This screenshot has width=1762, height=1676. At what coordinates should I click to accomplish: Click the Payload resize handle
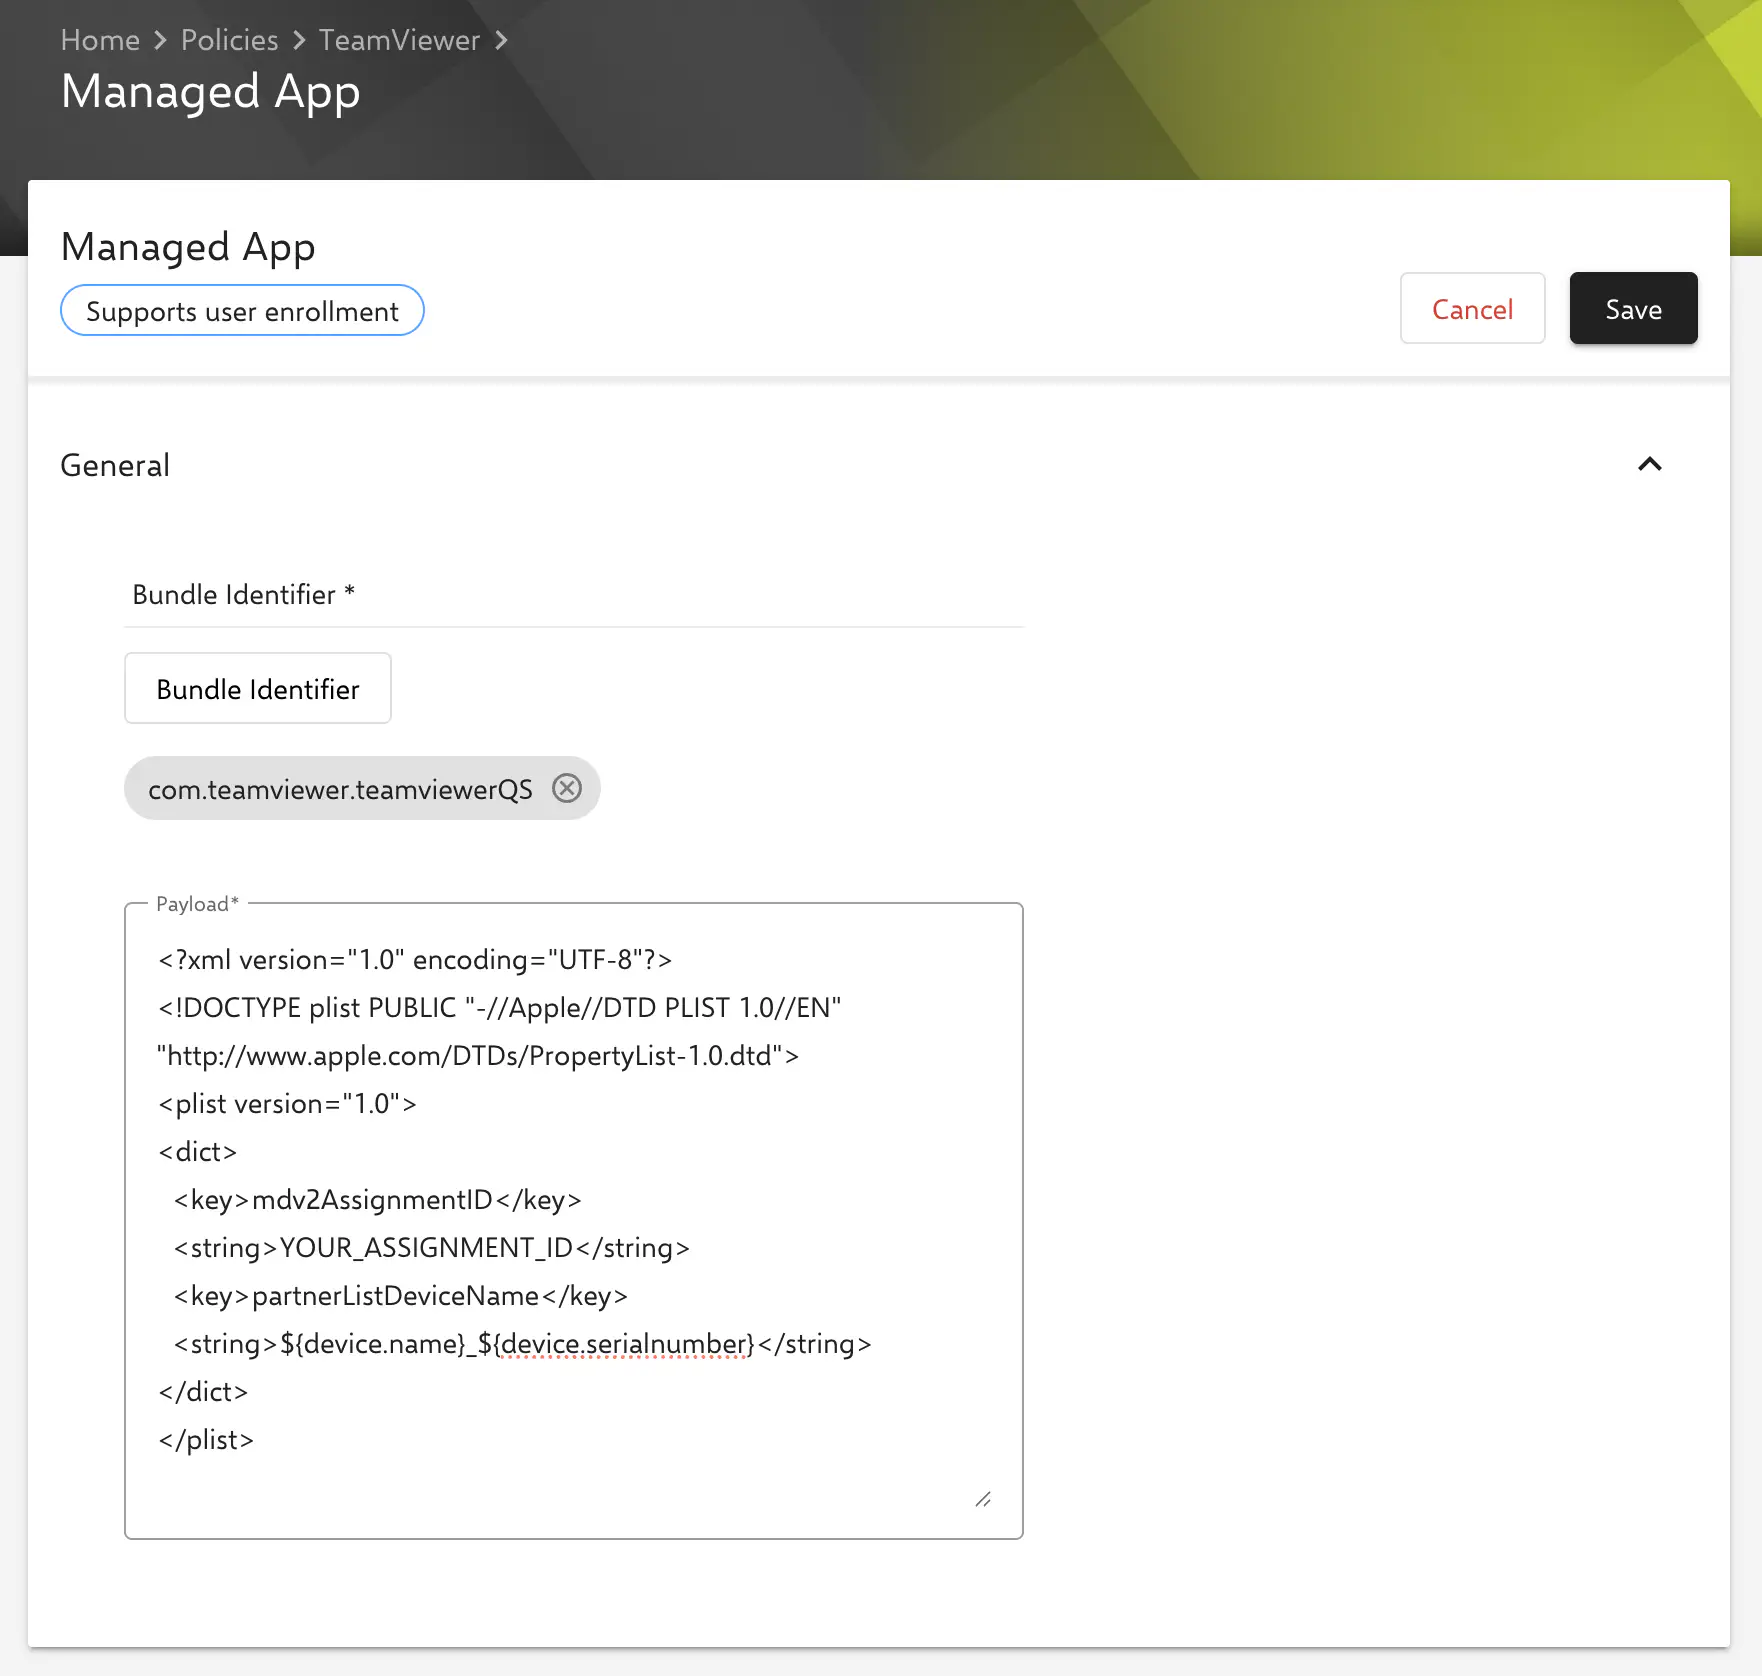(x=984, y=1500)
